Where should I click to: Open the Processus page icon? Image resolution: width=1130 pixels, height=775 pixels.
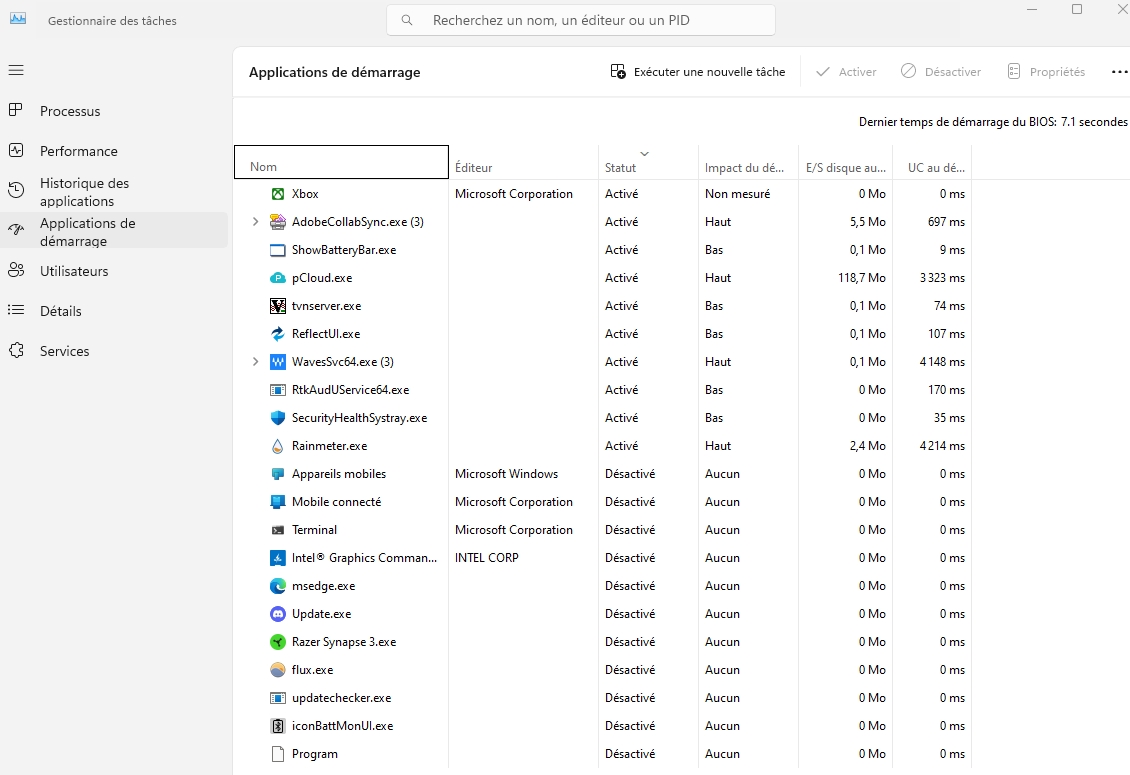[x=16, y=111]
